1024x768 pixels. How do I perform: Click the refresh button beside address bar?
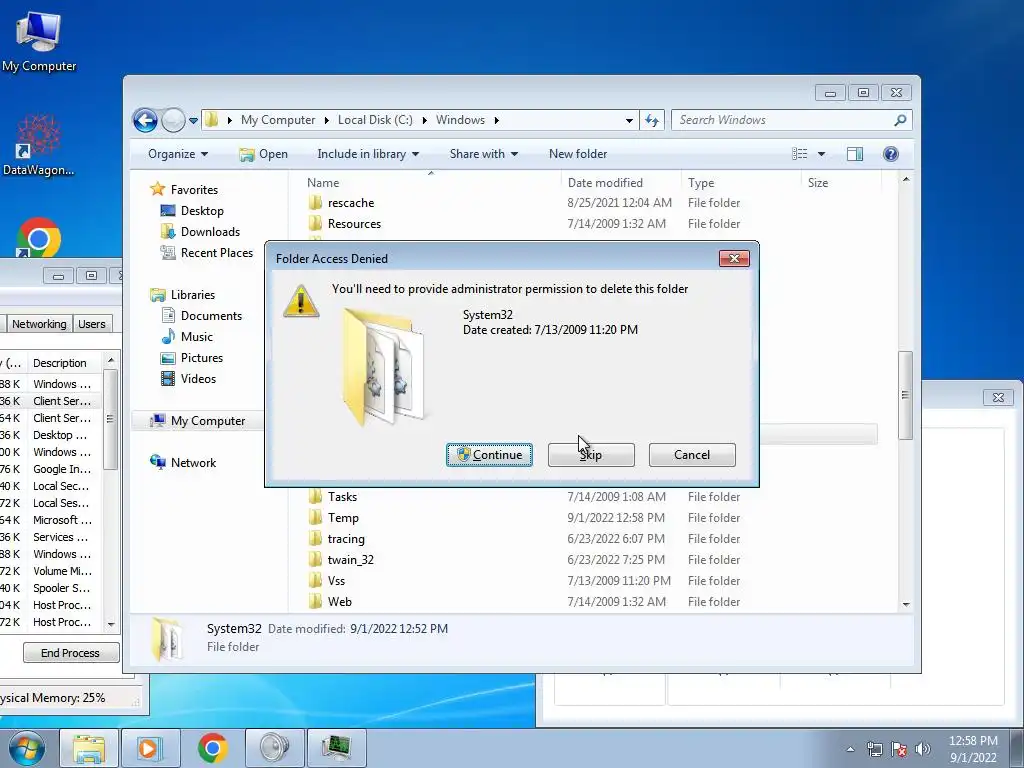point(652,120)
